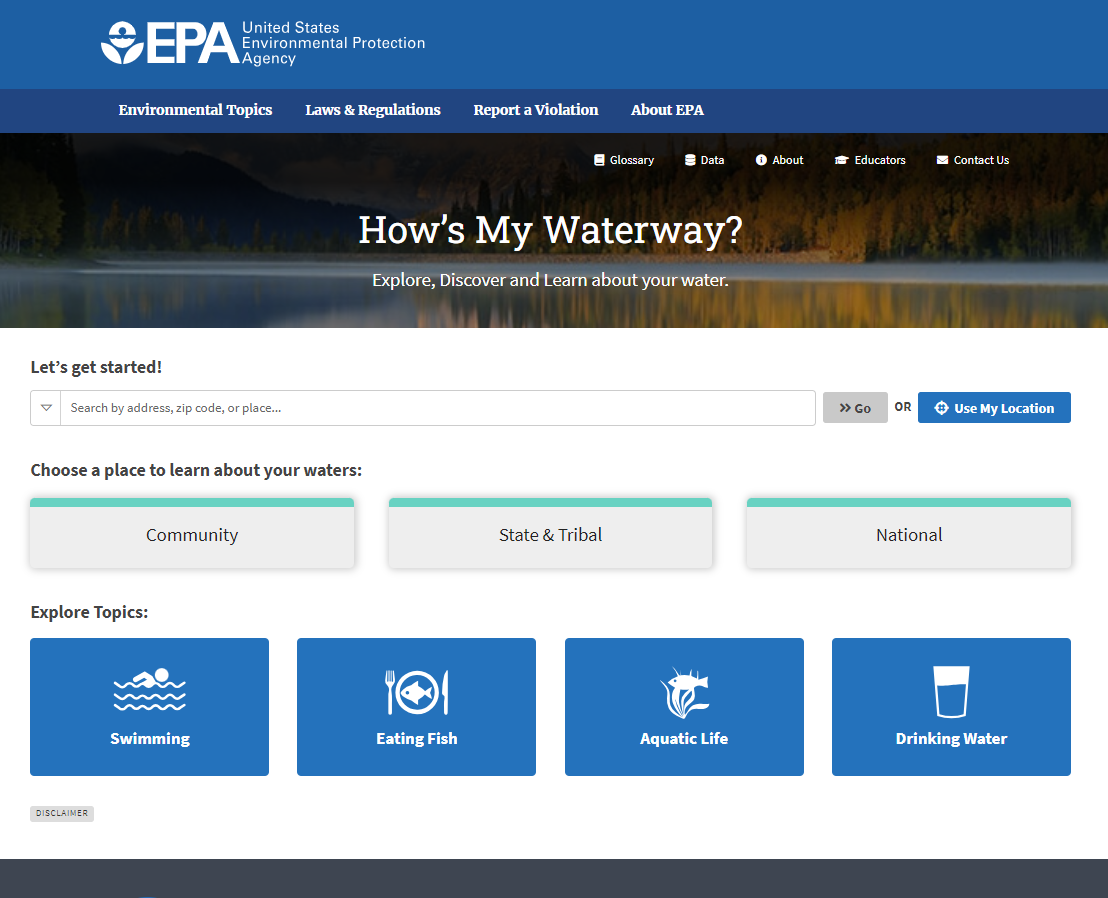Click the About info circle icon
Image resolution: width=1108 pixels, height=898 pixels.
[x=761, y=160]
